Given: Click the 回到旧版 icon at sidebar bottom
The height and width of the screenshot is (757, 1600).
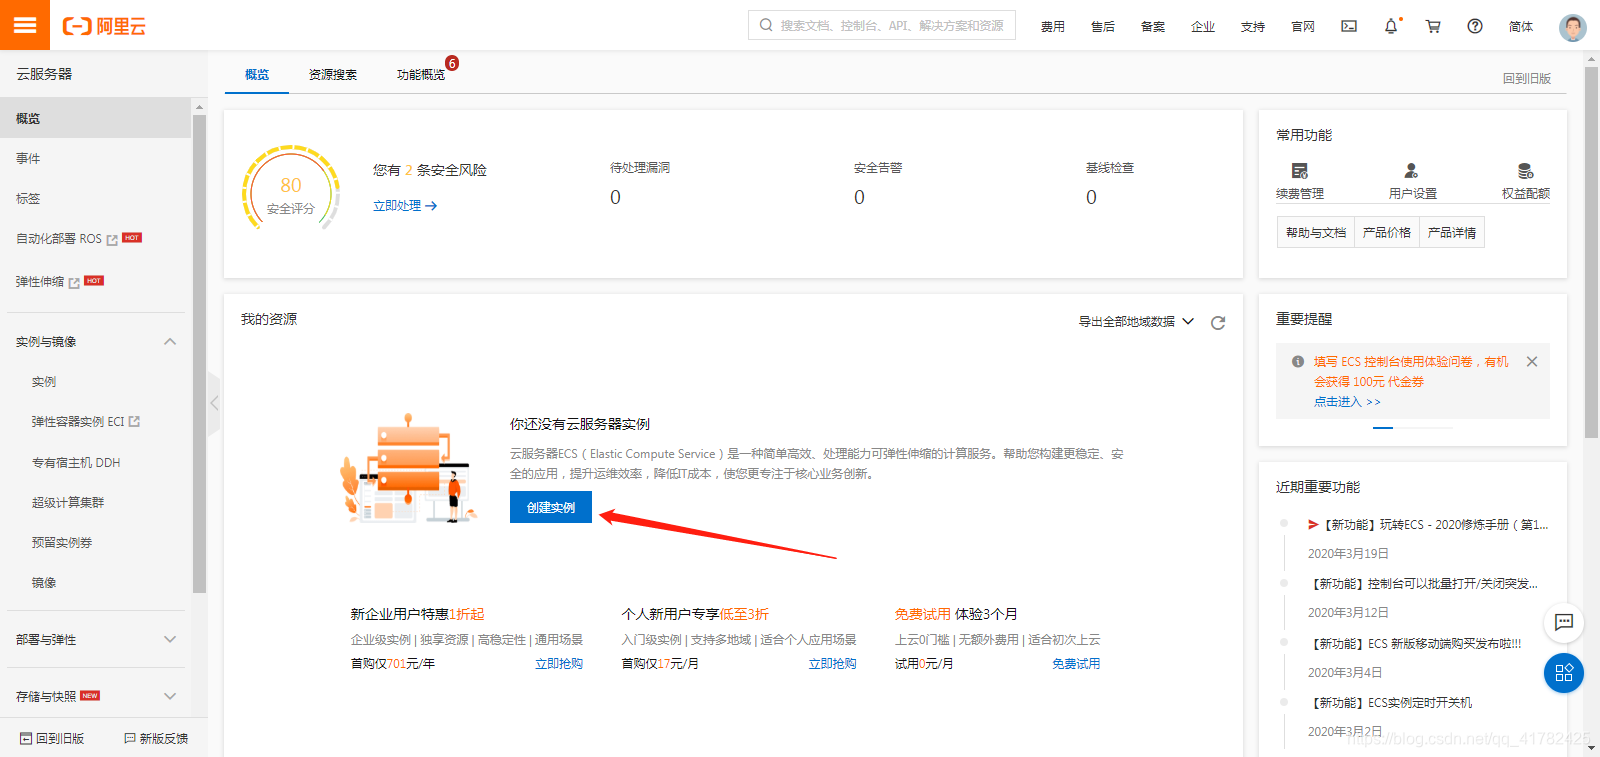Looking at the screenshot, I should pyautogui.click(x=26, y=738).
